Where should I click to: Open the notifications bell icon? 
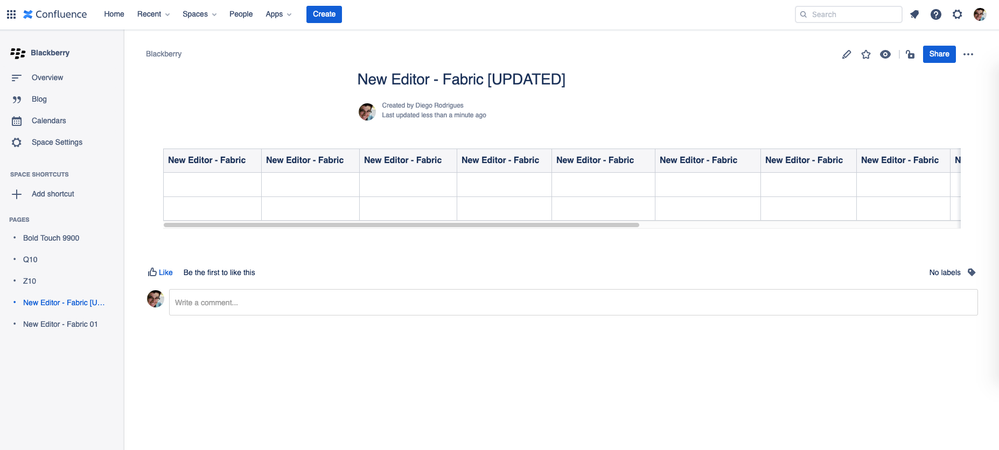(914, 14)
